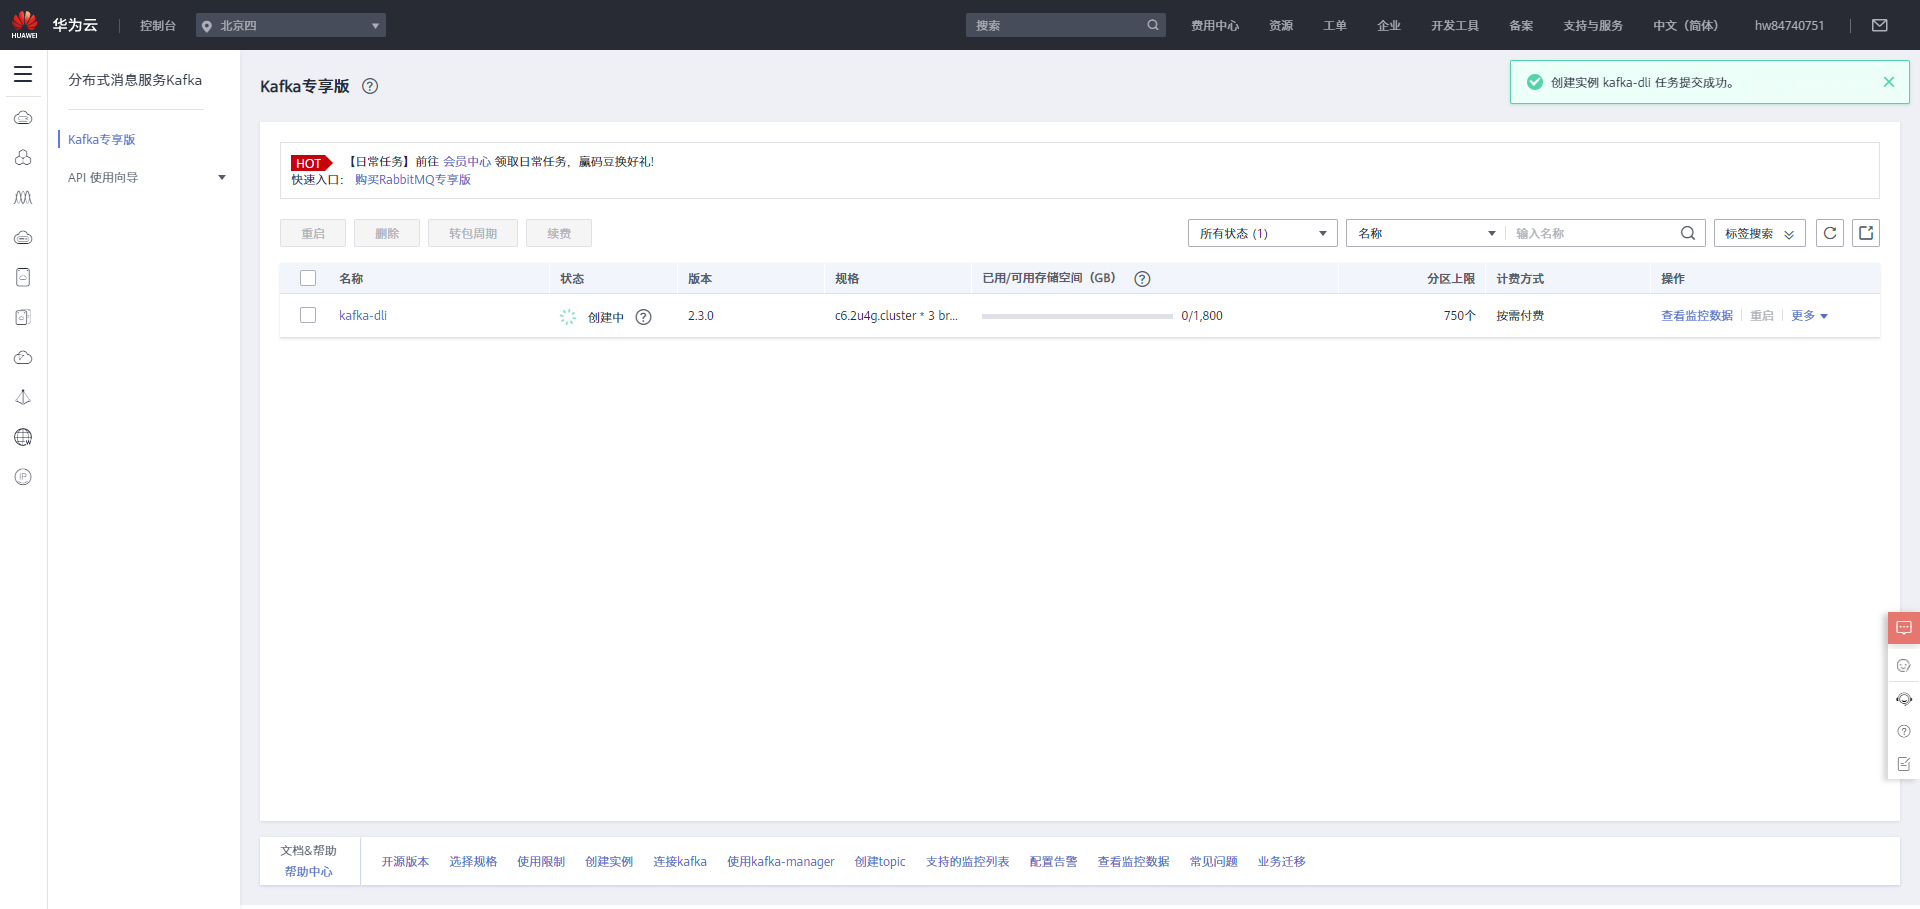Export the instance list
Viewport: 1920px width, 909px height.
click(x=1866, y=233)
